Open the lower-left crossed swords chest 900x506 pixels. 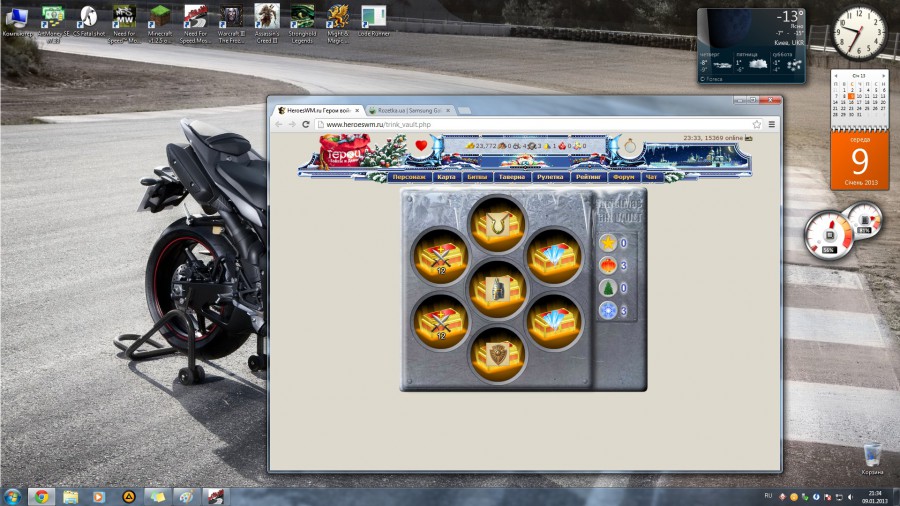pyautogui.click(x=440, y=322)
